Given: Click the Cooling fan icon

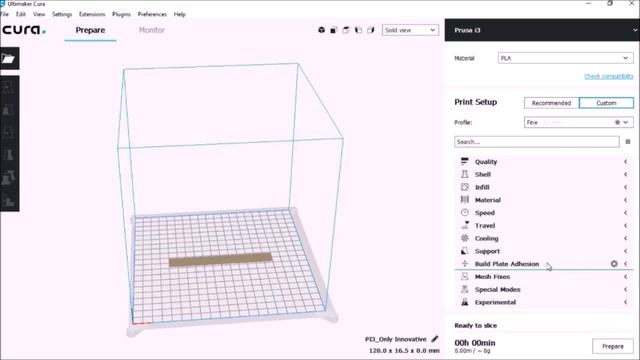Looking at the screenshot, I should [x=464, y=238].
